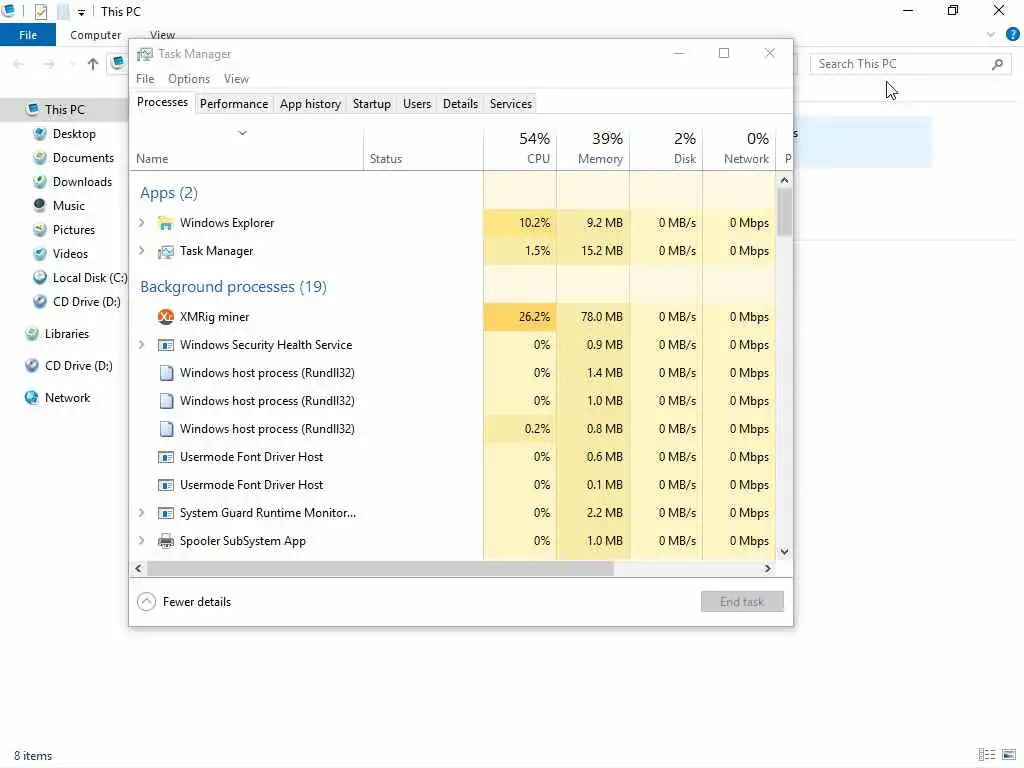Click the This PC icon in sidebar
1024x768 pixels.
point(32,110)
